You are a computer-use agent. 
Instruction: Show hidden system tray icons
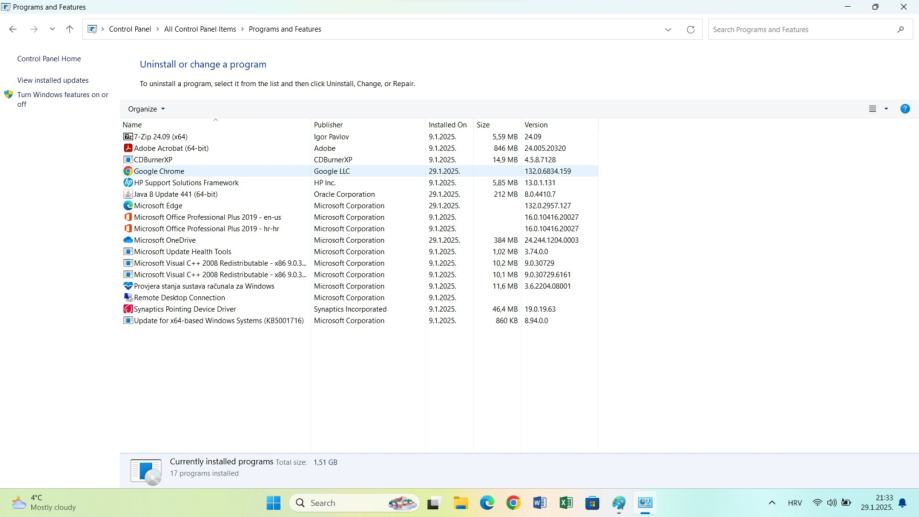(x=771, y=503)
